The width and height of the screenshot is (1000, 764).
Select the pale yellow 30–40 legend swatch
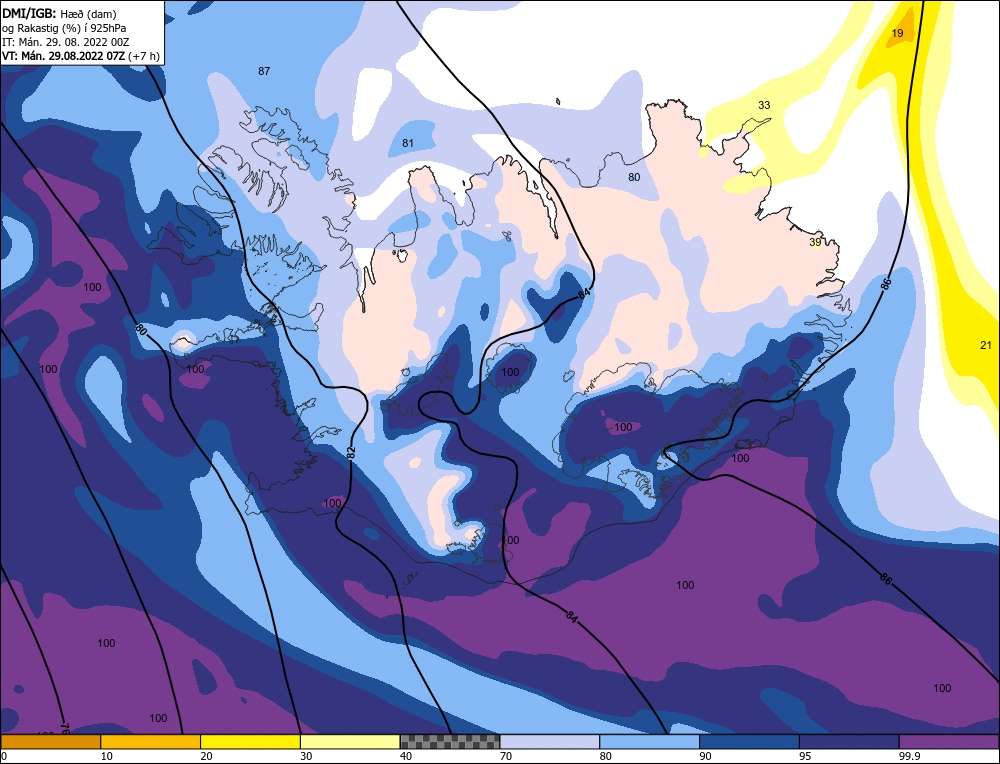[350, 741]
